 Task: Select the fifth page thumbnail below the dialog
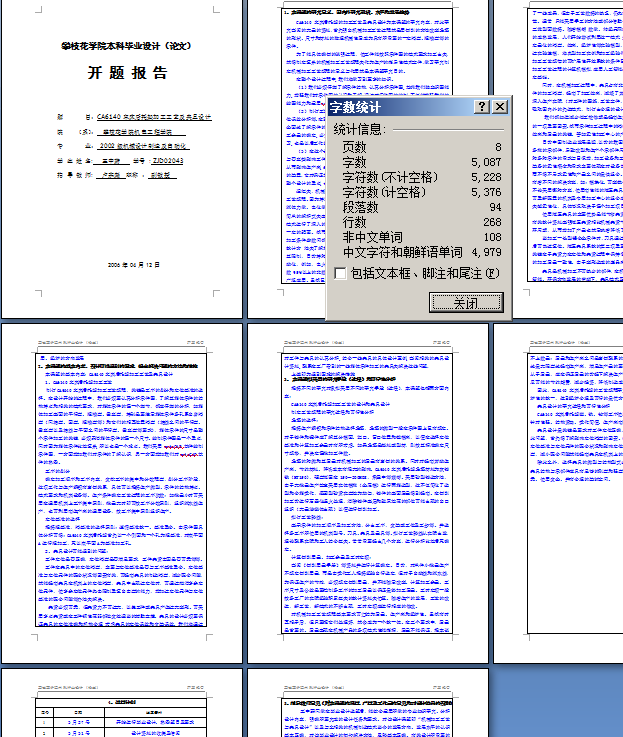(x=368, y=493)
